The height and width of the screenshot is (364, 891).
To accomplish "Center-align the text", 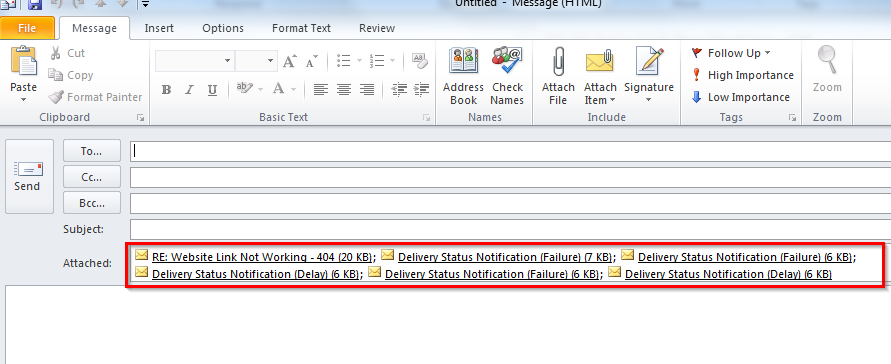I will pos(343,90).
